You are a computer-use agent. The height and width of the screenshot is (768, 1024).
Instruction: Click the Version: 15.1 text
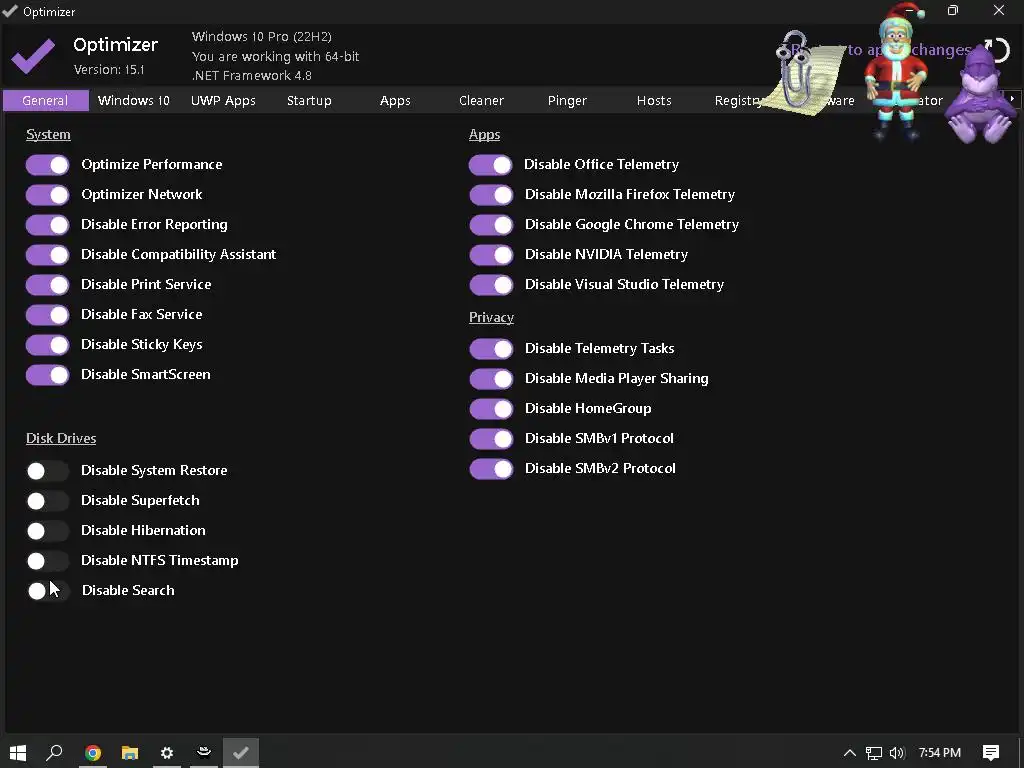tap(109, 69)
